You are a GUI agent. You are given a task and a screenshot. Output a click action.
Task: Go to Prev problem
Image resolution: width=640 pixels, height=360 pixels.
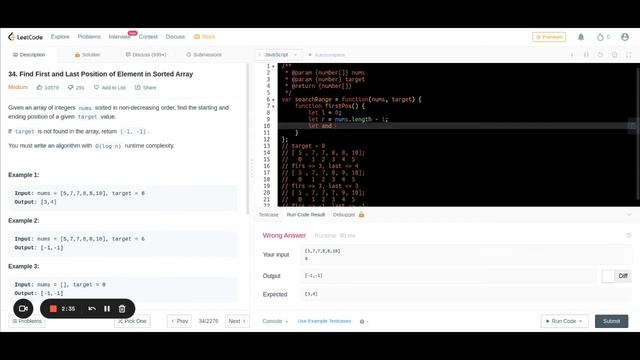[180, 321]
